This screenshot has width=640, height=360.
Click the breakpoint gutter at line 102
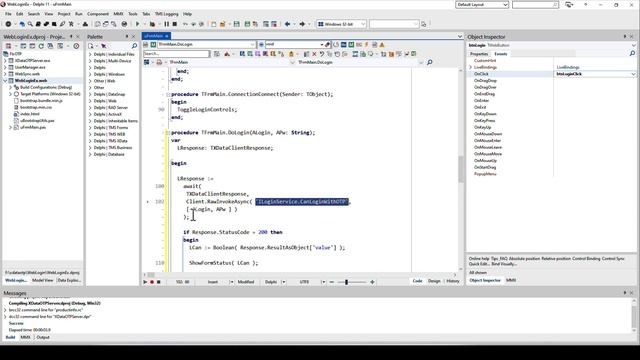[x=148, y=202]
